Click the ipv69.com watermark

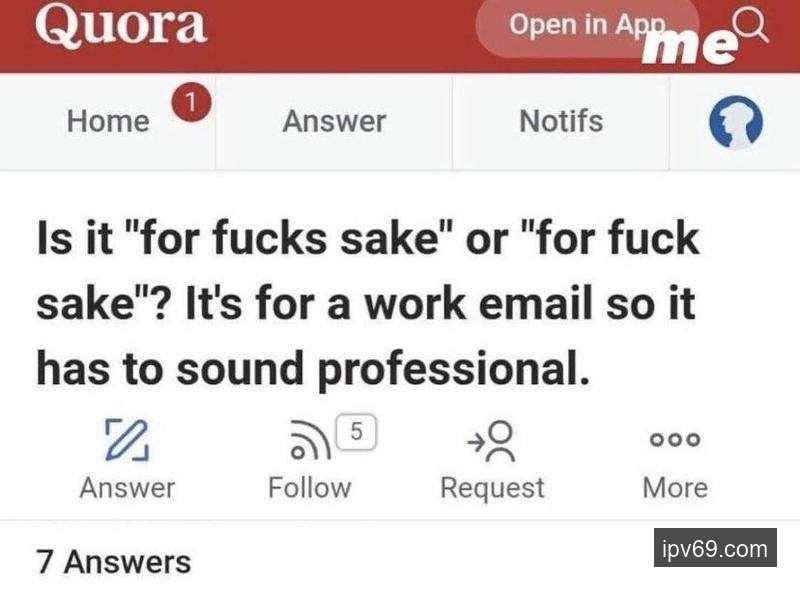715,548
